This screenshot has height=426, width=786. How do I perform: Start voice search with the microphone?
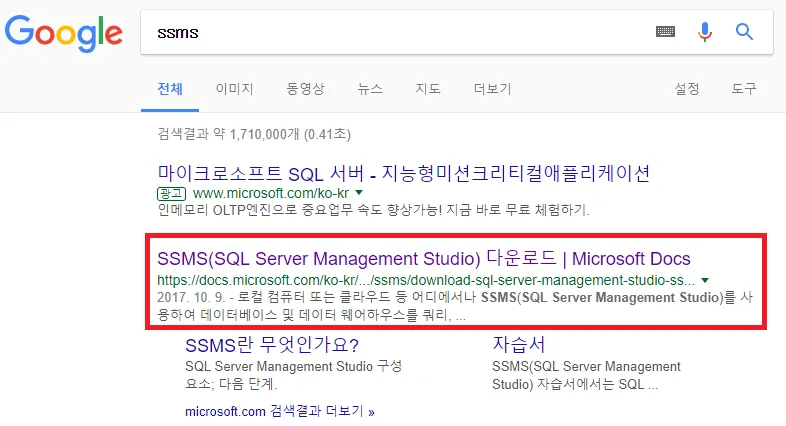pos(705,32)
